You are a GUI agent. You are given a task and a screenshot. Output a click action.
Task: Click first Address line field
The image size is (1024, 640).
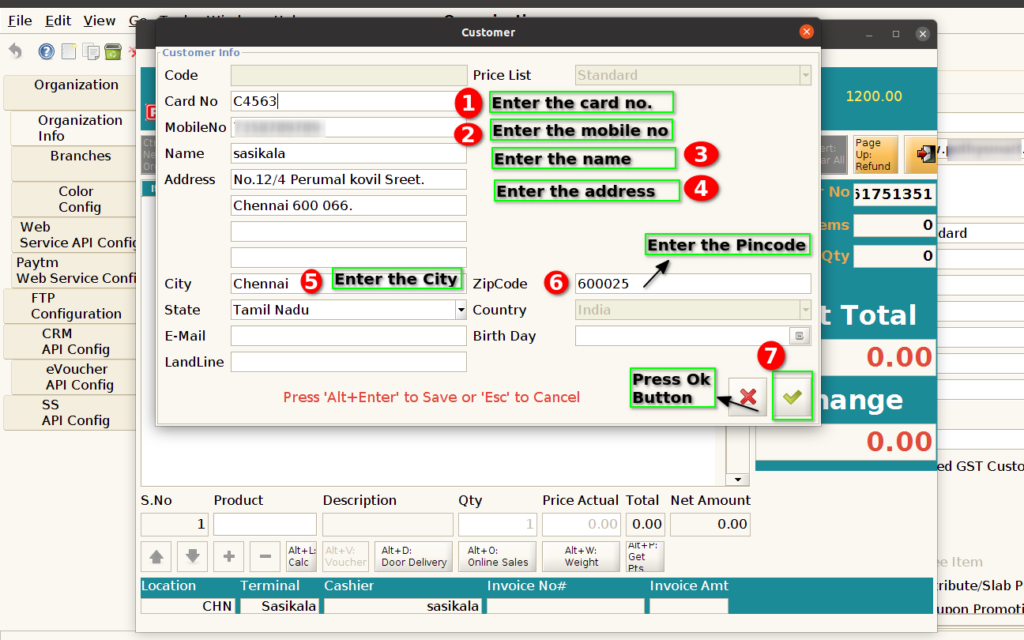(x=349, y=180)
